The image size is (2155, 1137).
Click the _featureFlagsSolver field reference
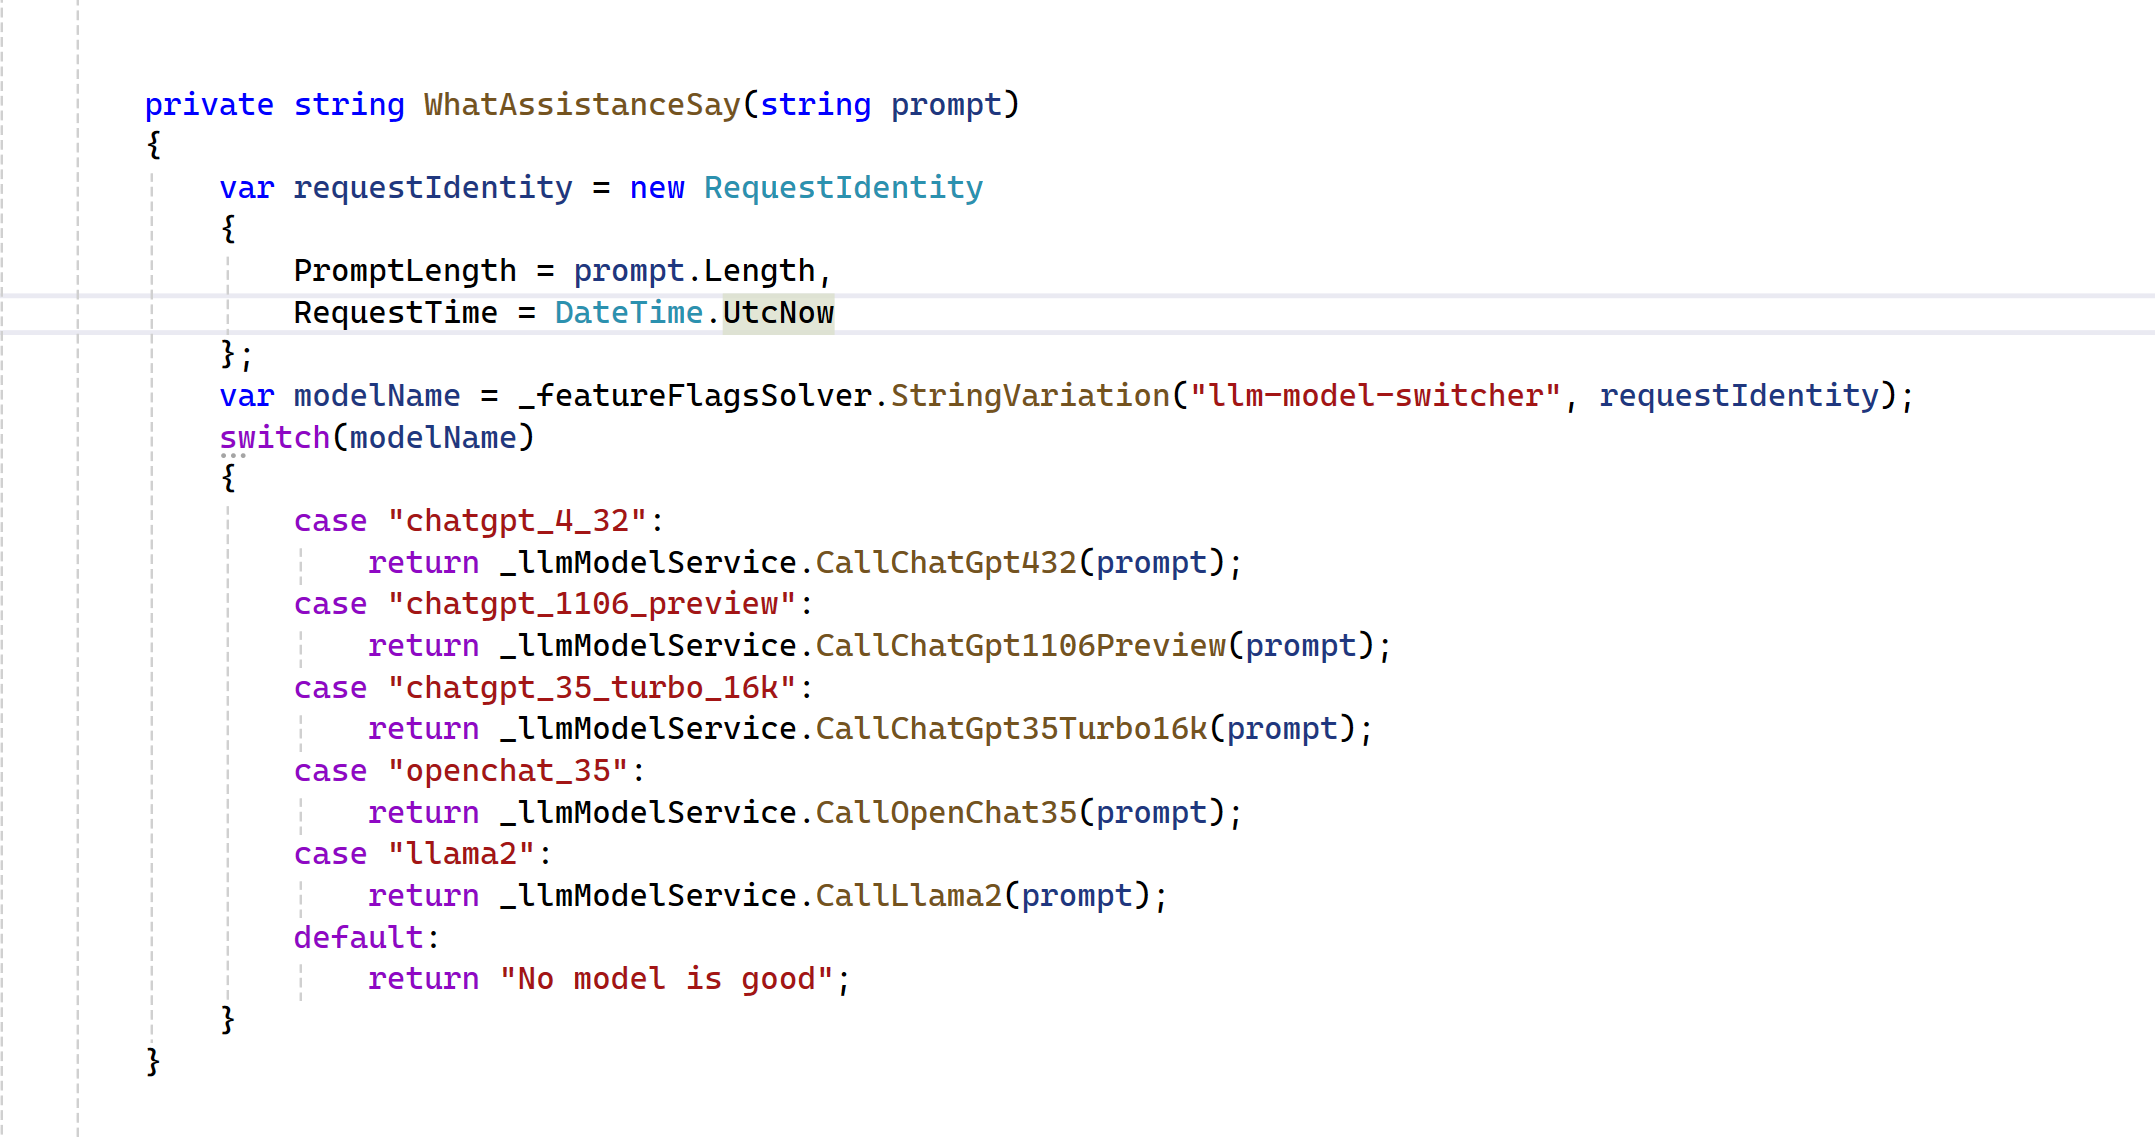tap(695, 396)
